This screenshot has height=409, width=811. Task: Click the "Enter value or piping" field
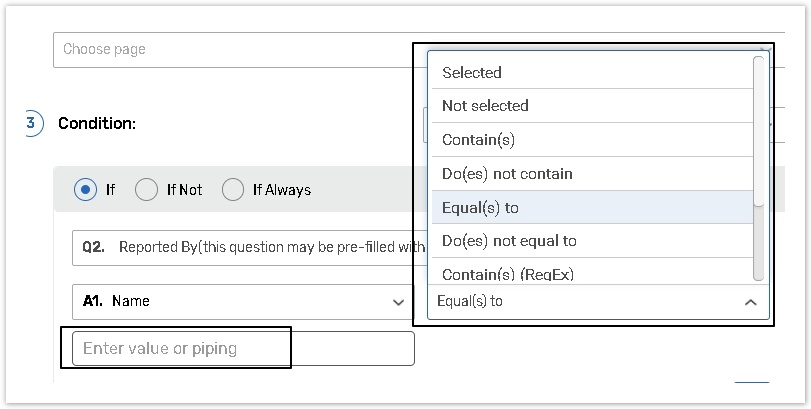pos(243,348)
